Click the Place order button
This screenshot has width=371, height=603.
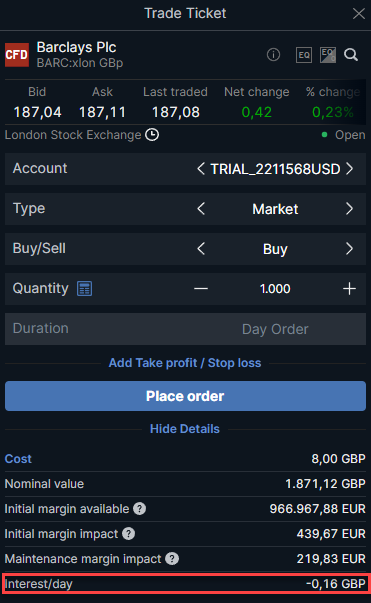click(x=185, y=396)
